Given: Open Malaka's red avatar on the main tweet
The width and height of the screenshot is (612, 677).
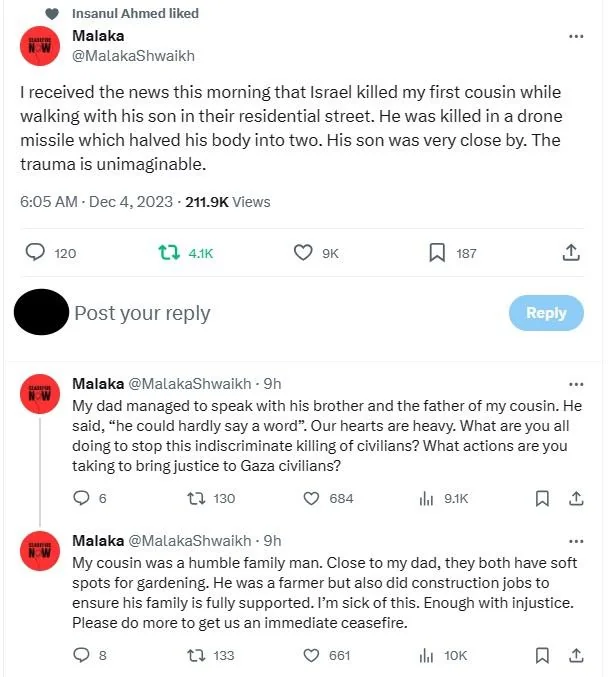Looking at the screenshot, I should [x=40, y=46].
